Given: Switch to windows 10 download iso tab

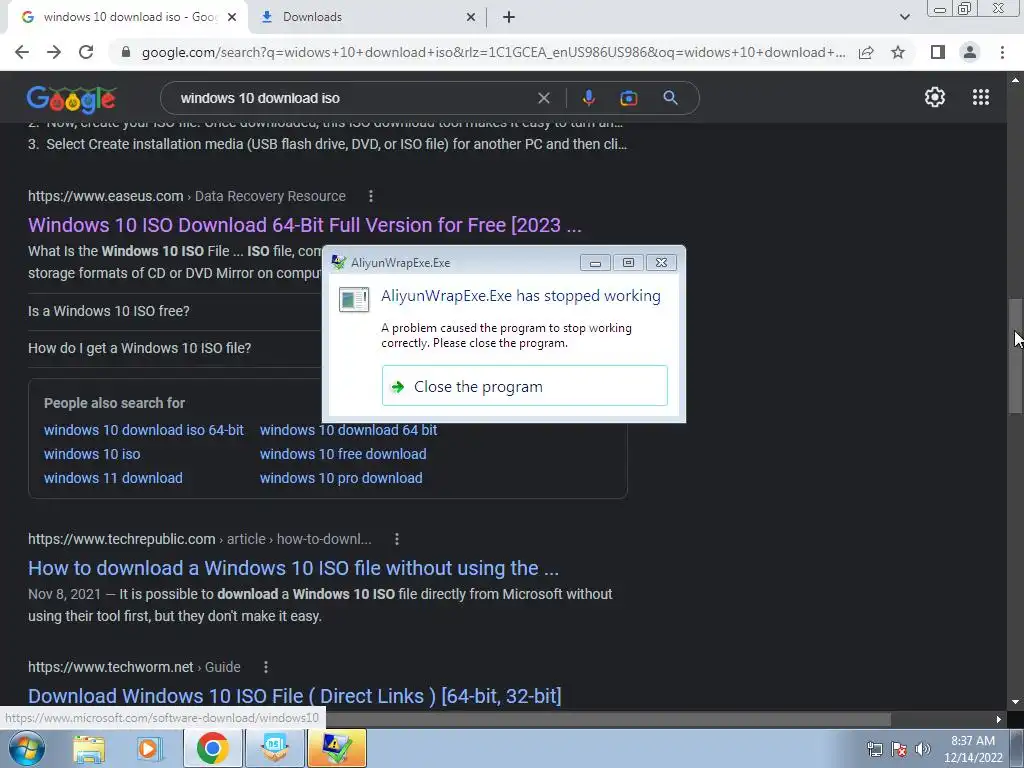Looking at the screenshot, I should [x=128, y=17].
